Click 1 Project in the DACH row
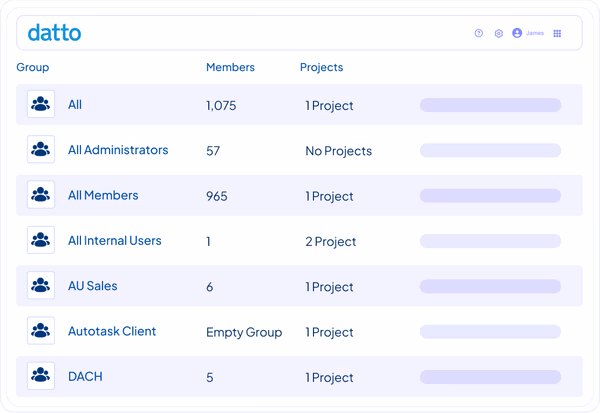The width and height of the screenshot is (600, 413). (x=329, y=377)
